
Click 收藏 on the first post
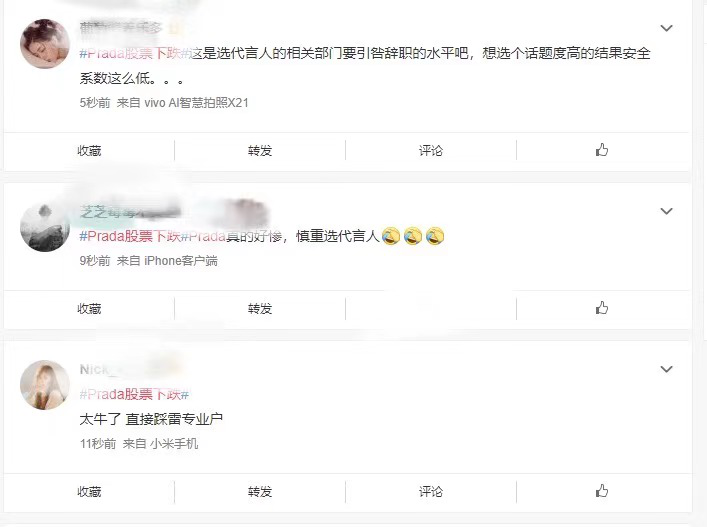(89, 151)
